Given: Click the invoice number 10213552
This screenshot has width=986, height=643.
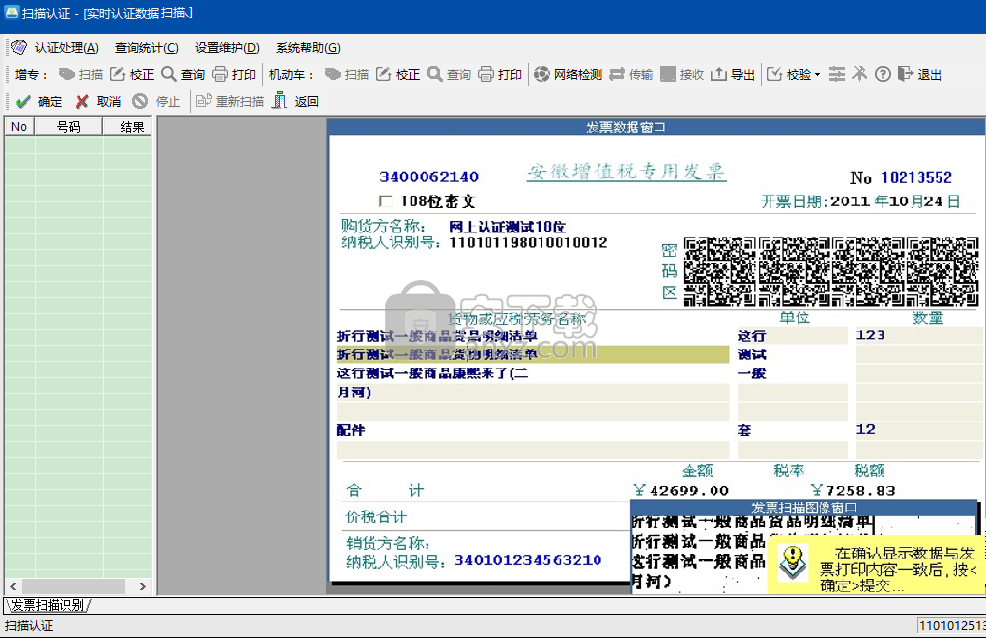Looking at the screenshot, I should 916,178.
